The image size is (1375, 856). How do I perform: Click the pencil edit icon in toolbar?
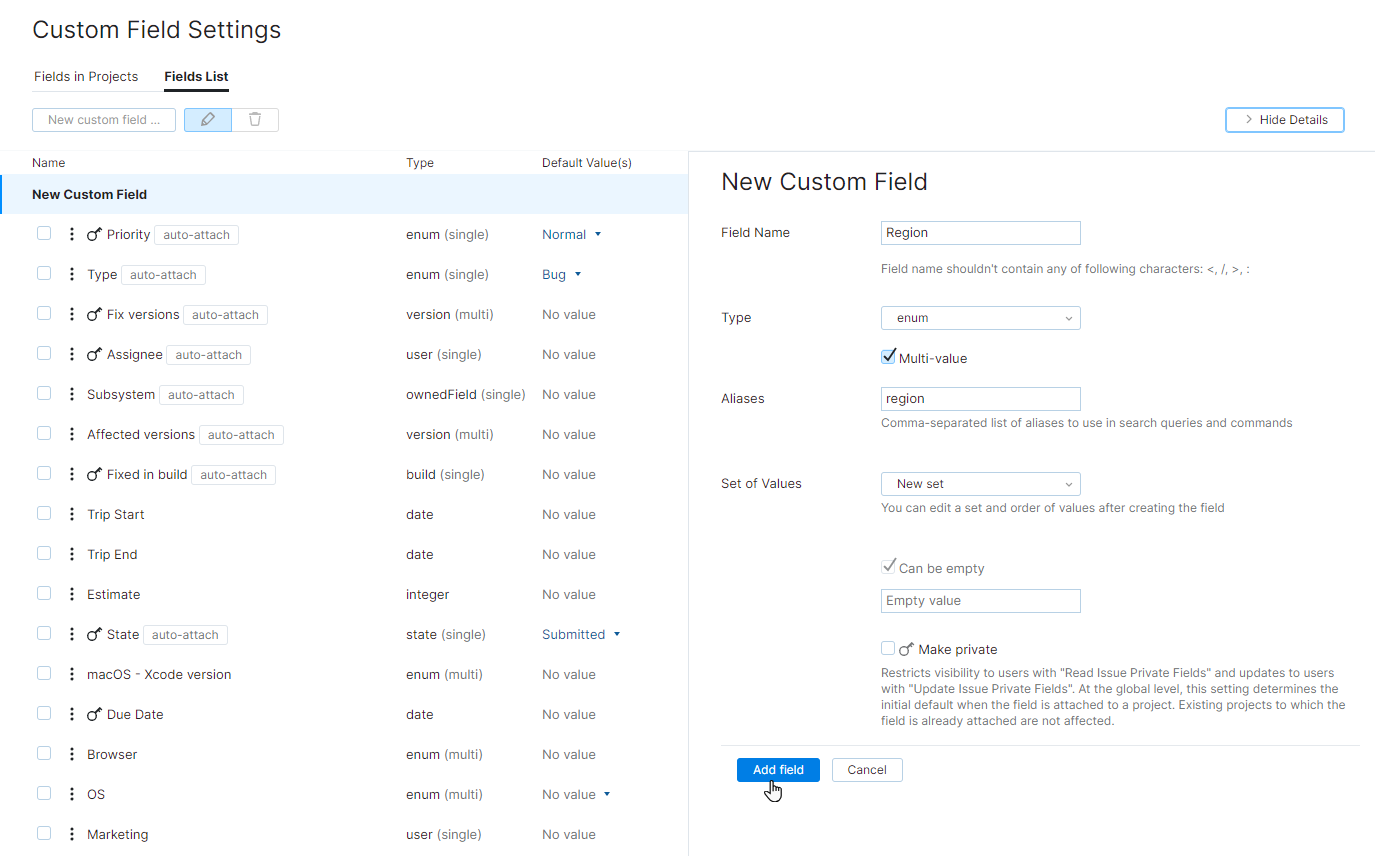coord(208,120)
